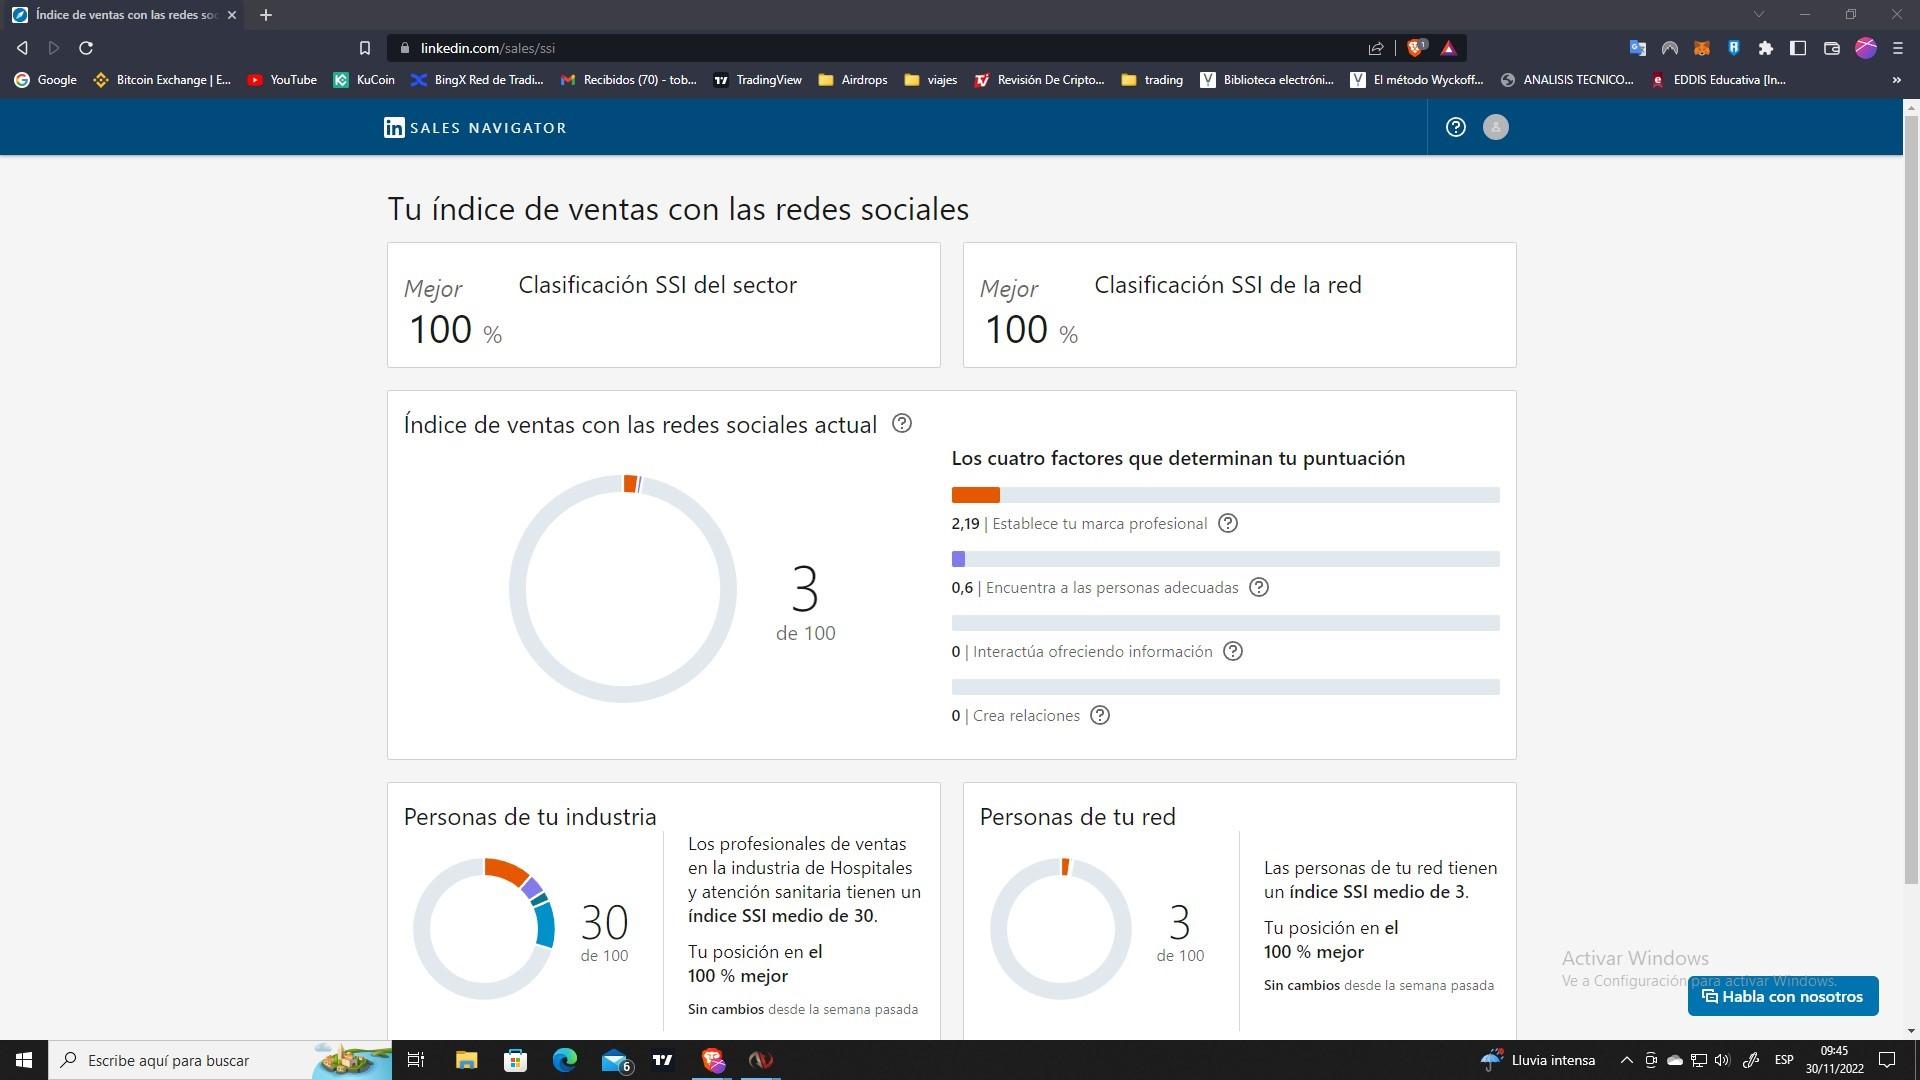This screenshot has width=1920, height=1080.
Task: Open the profile avatar menu
Action: [x=1495, y=127]
